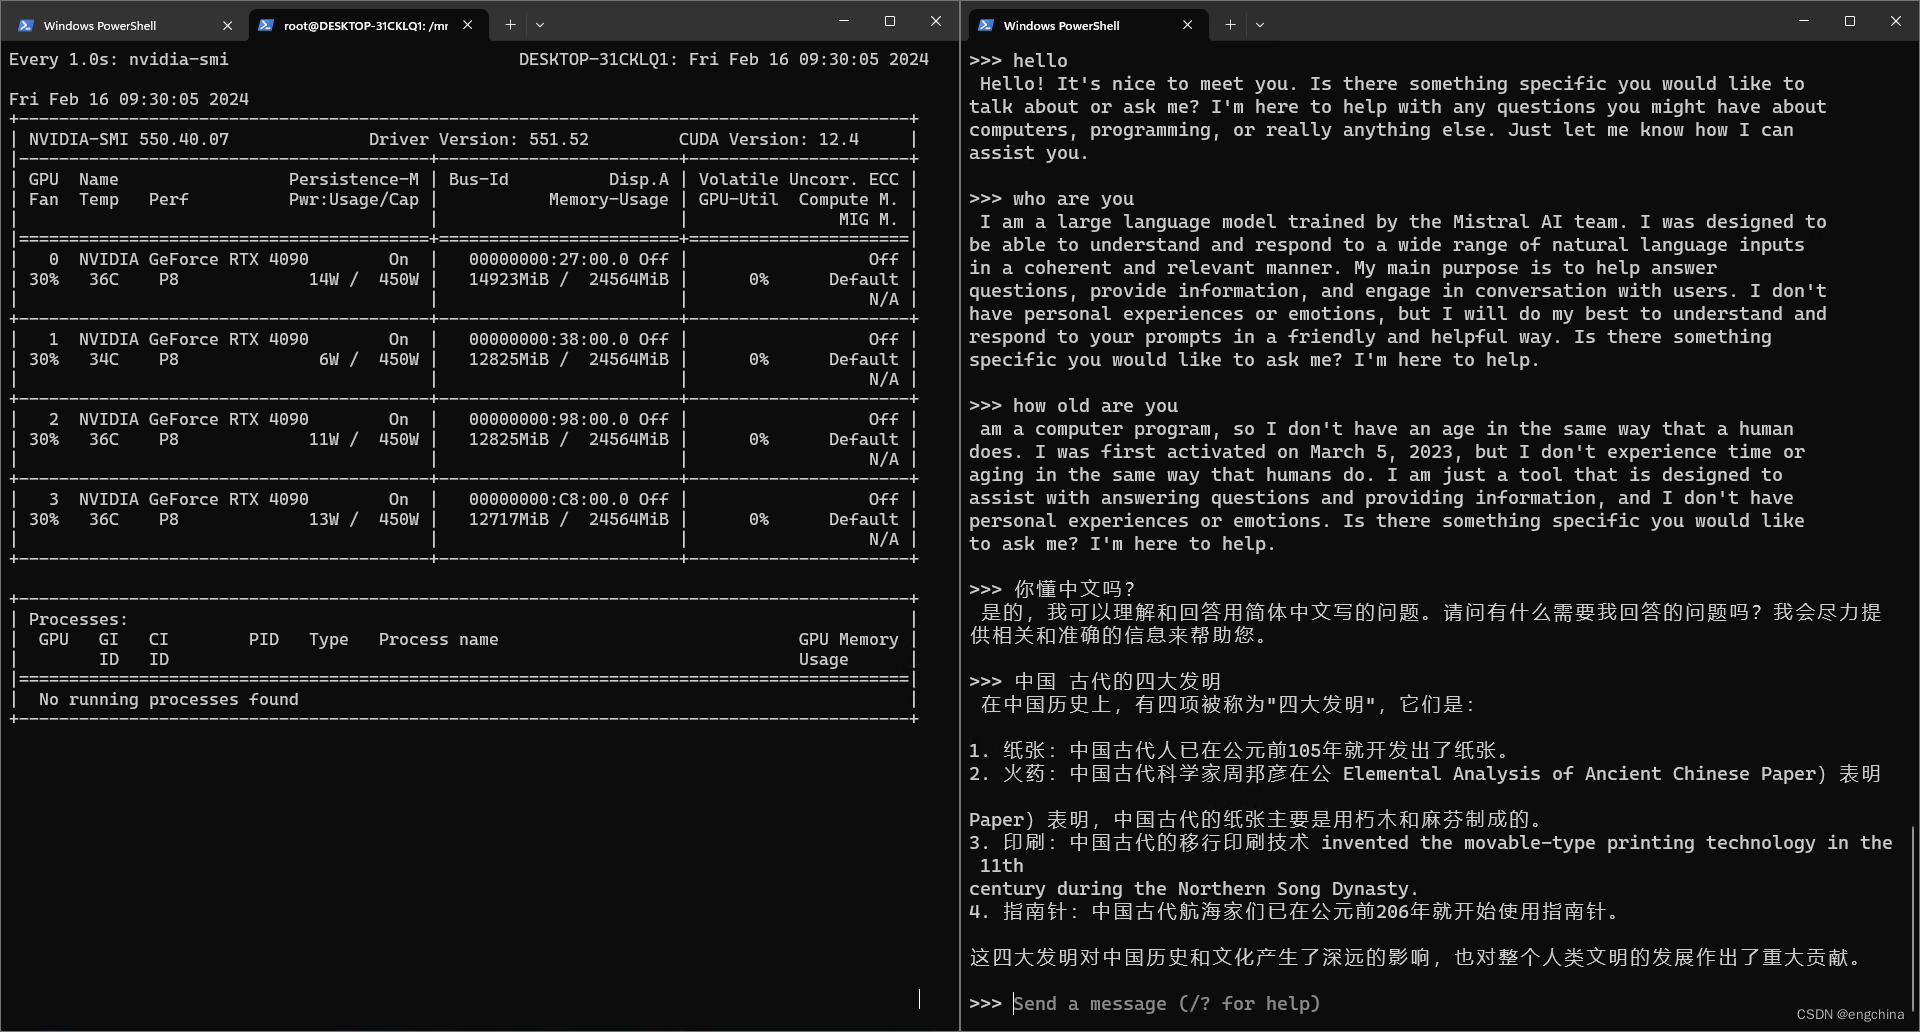The width and height of the screenshot is (1920, 1032).
Task: Click GPU 2 bus ID '00000000:98:00.0'
Action: 548,419
